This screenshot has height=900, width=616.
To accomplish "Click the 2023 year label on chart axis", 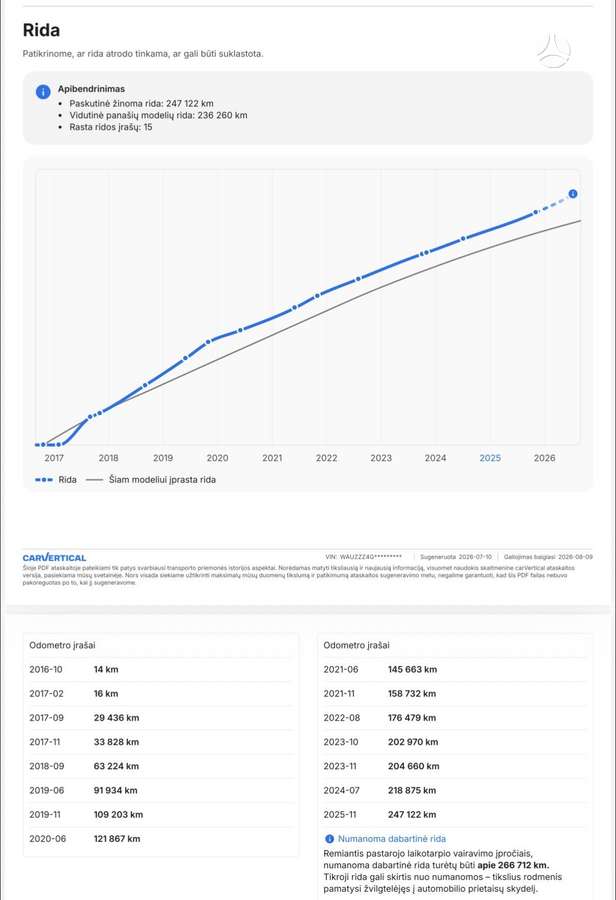I will 381,458.
